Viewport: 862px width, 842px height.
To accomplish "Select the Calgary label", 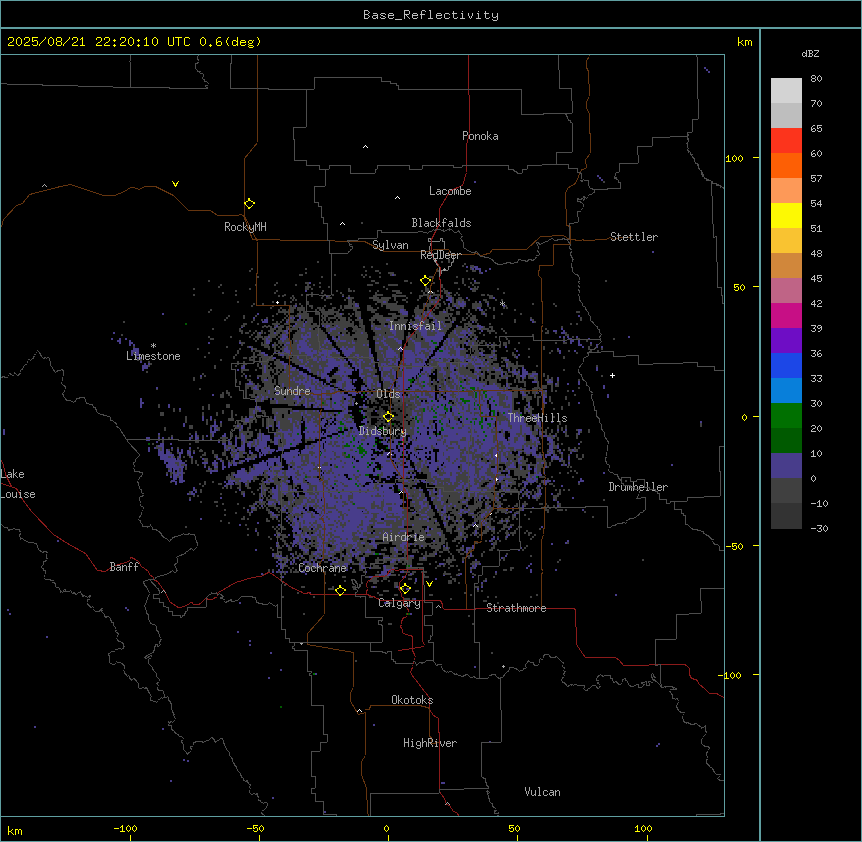I will coord(400,603).
